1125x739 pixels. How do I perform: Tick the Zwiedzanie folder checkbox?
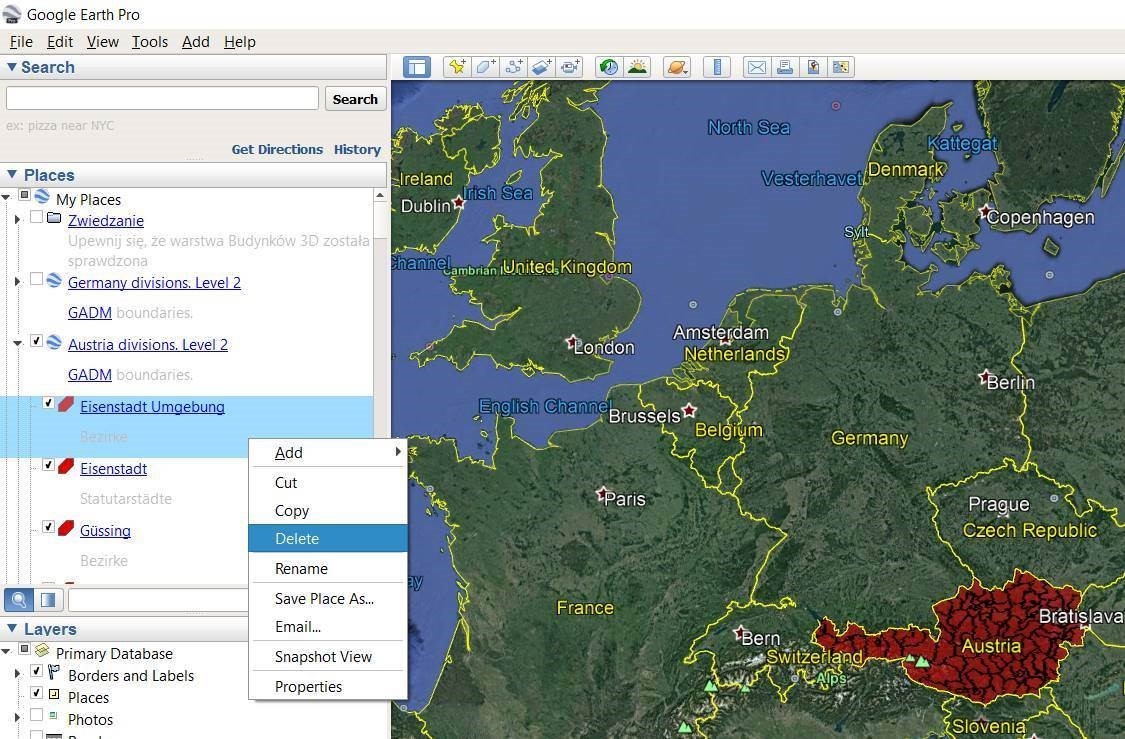pos(37,217)
